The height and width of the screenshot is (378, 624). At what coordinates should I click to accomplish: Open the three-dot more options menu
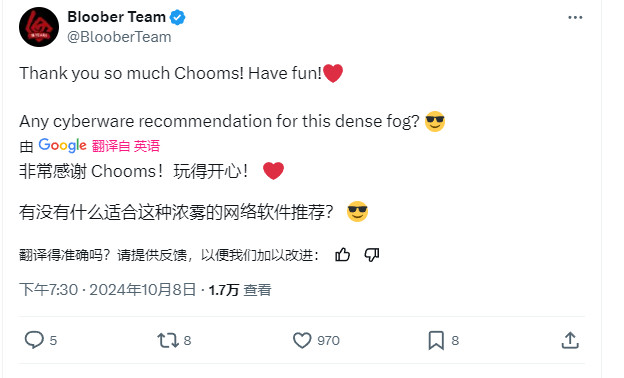coord(575,18)
